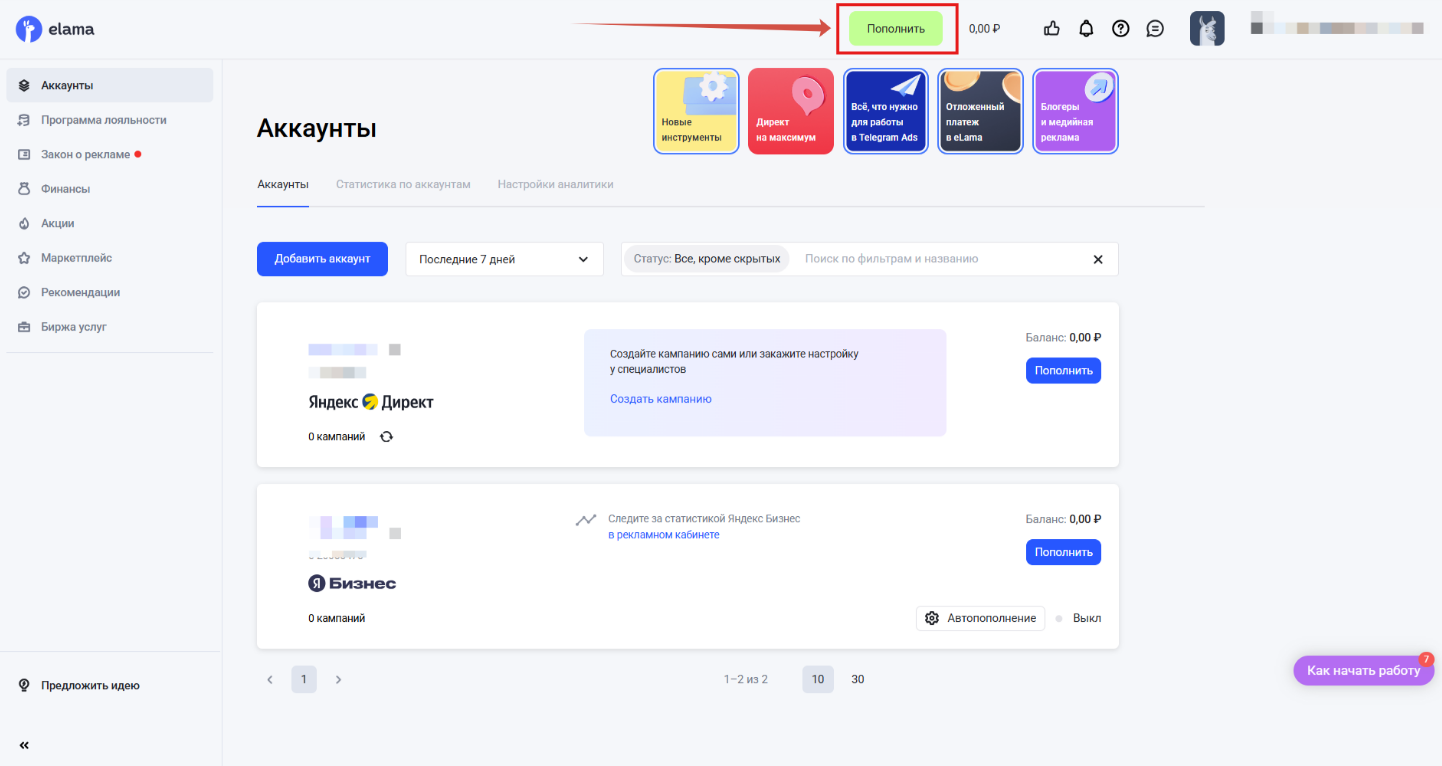Click the profile avatar image
This screenshot has width=1442, height=766.
coord(1207,28)
